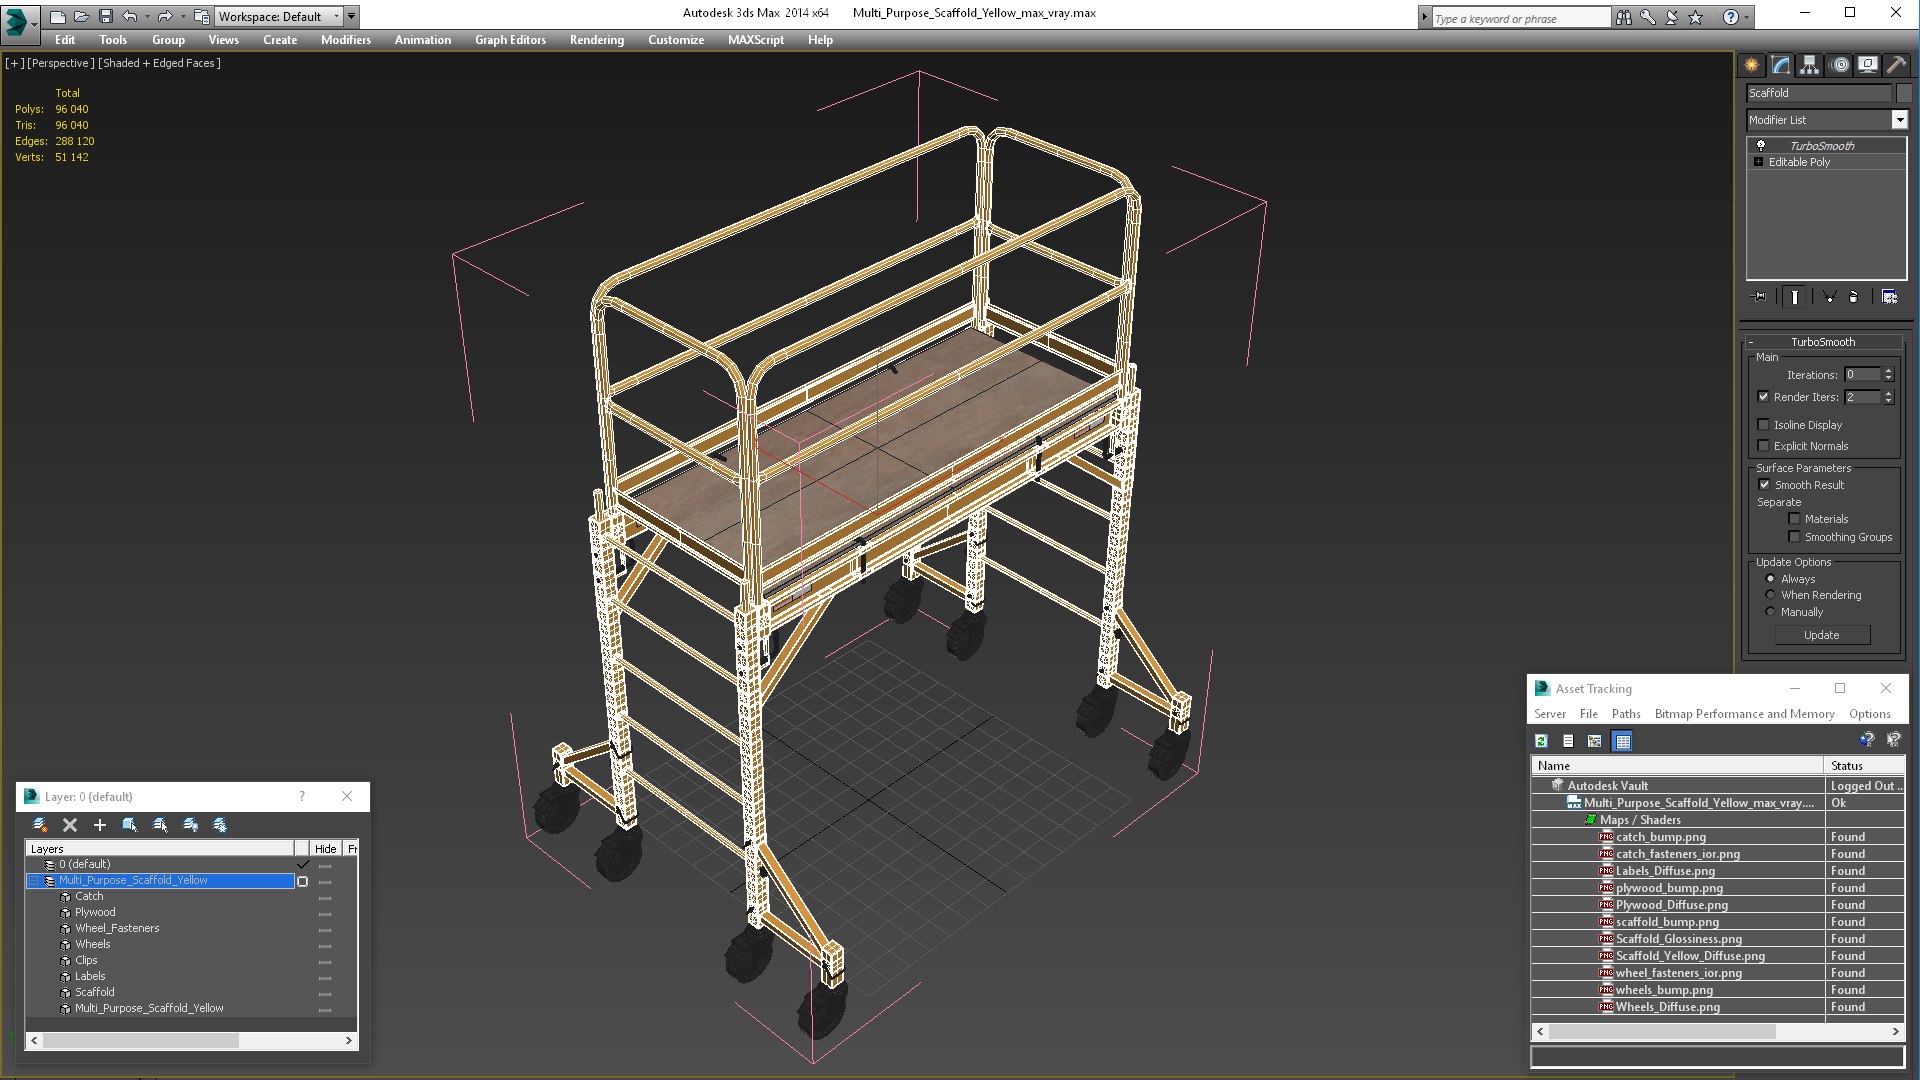
Task: Select the When Rendering update option
Action: [1770, 595]
